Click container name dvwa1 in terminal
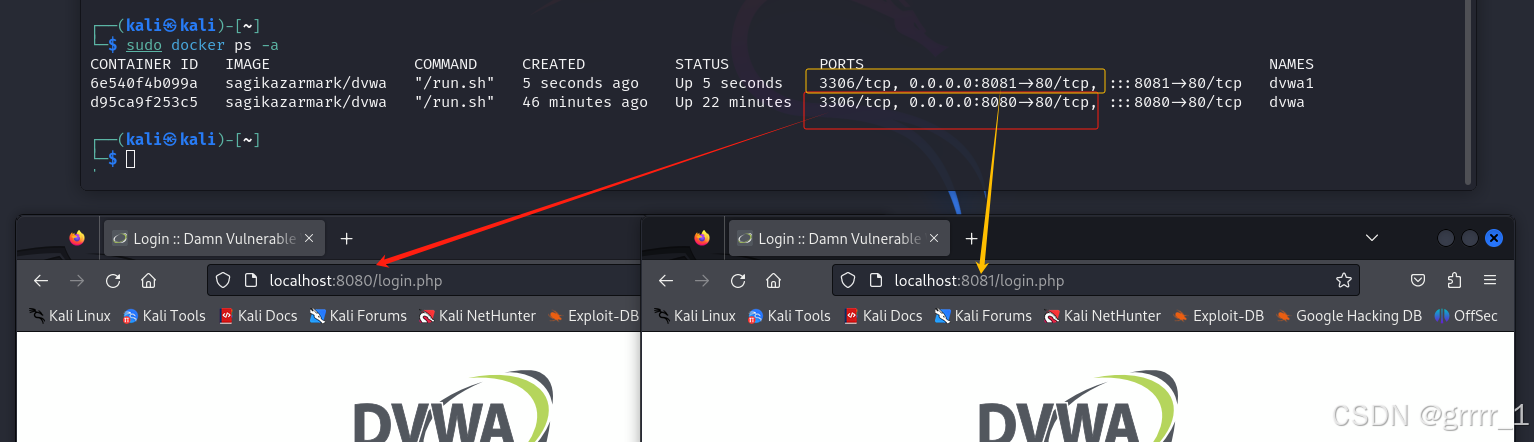 tap(1291, 83)
